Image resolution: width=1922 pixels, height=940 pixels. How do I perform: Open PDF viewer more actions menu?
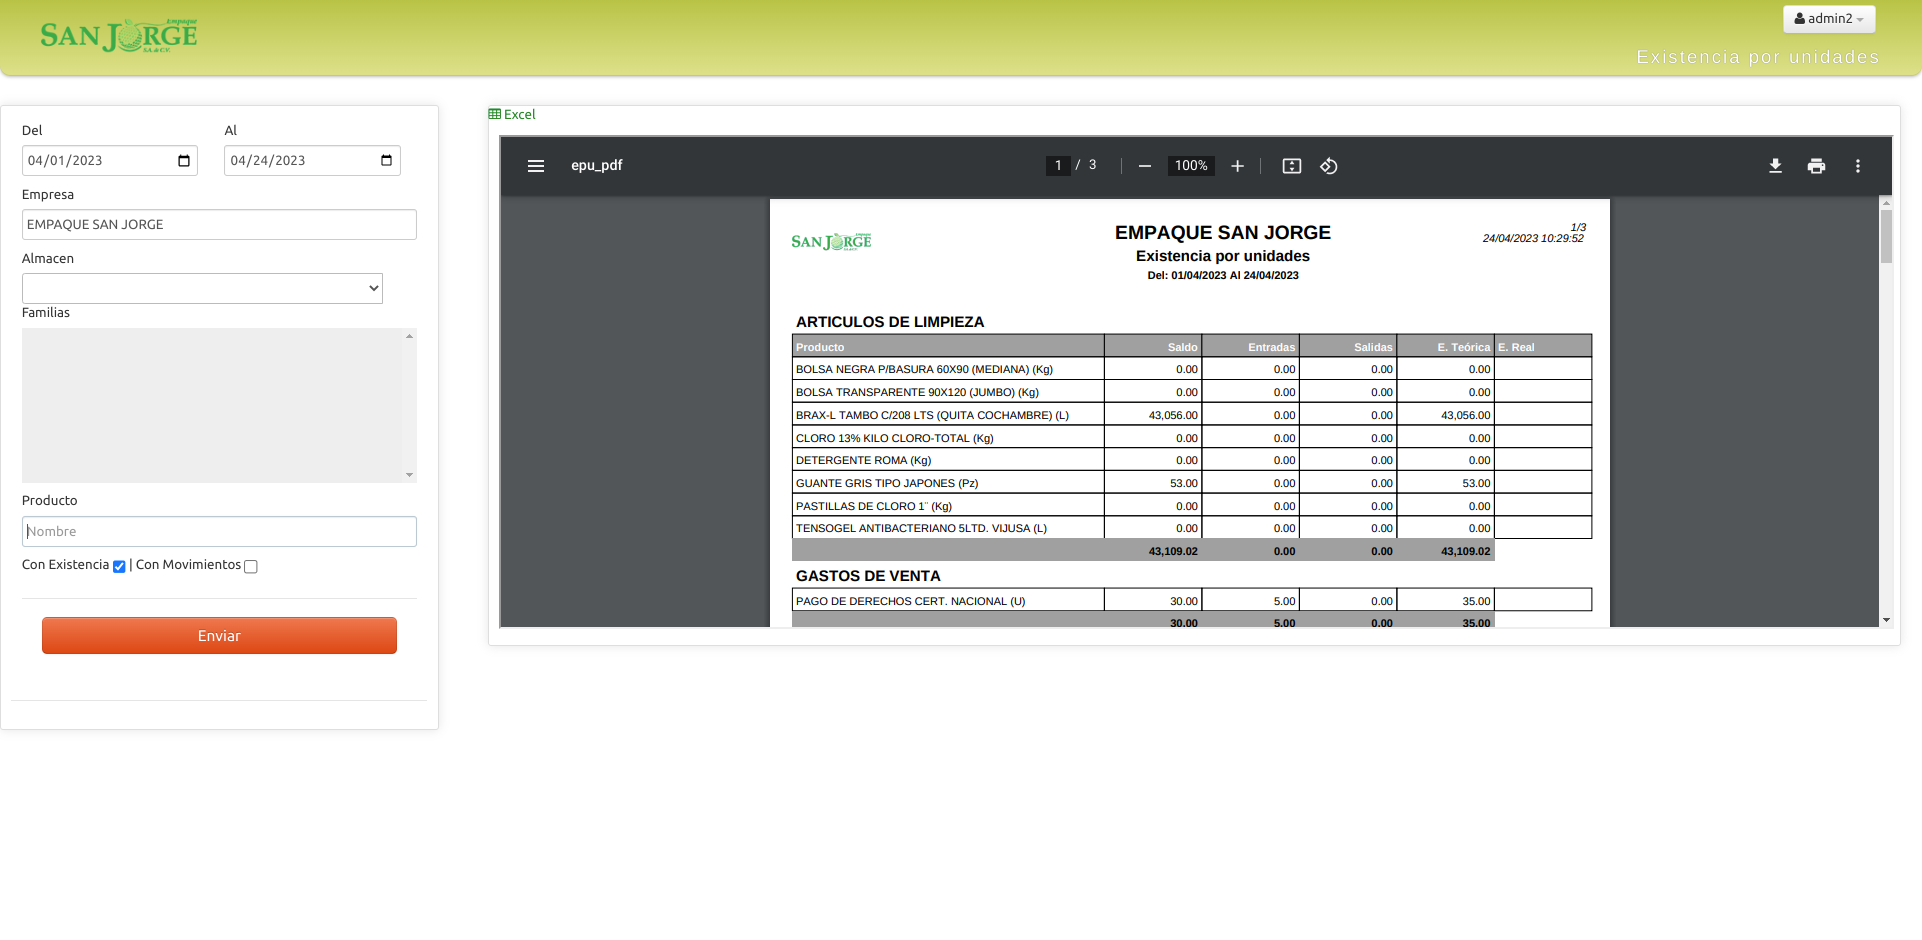[1858, 166]
